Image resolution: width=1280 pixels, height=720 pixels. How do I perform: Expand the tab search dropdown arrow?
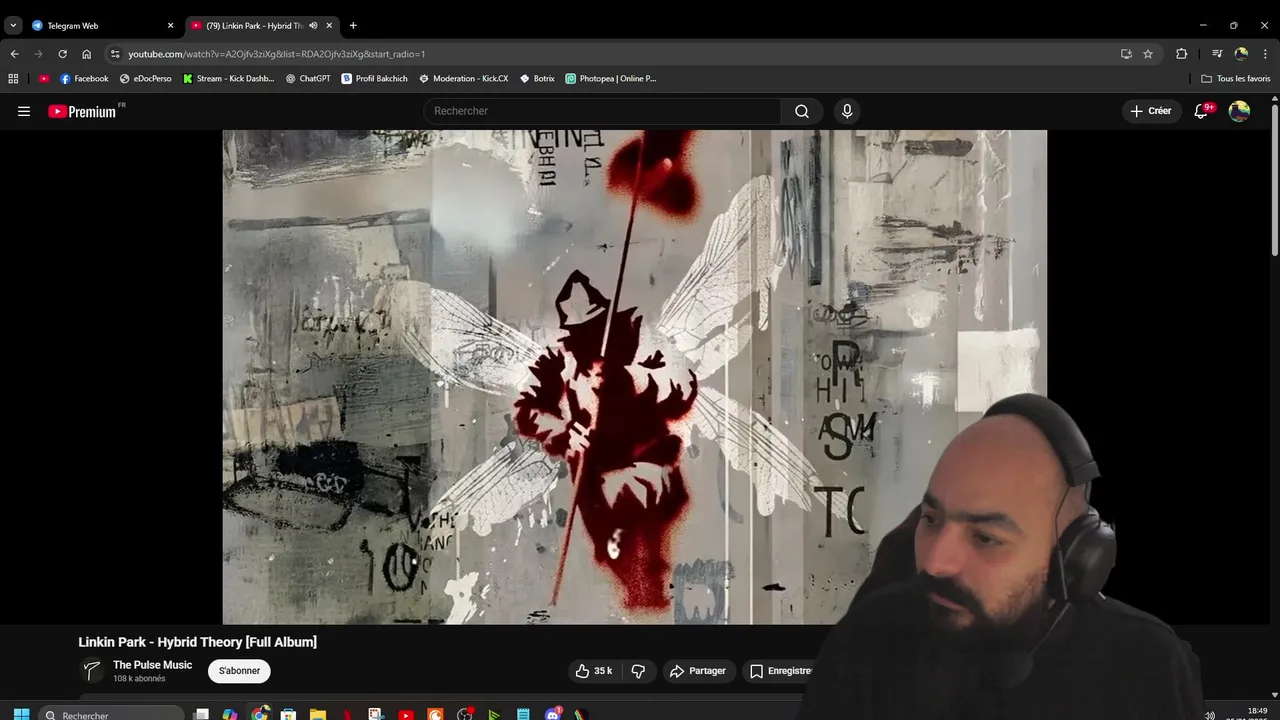pos(13,25)
